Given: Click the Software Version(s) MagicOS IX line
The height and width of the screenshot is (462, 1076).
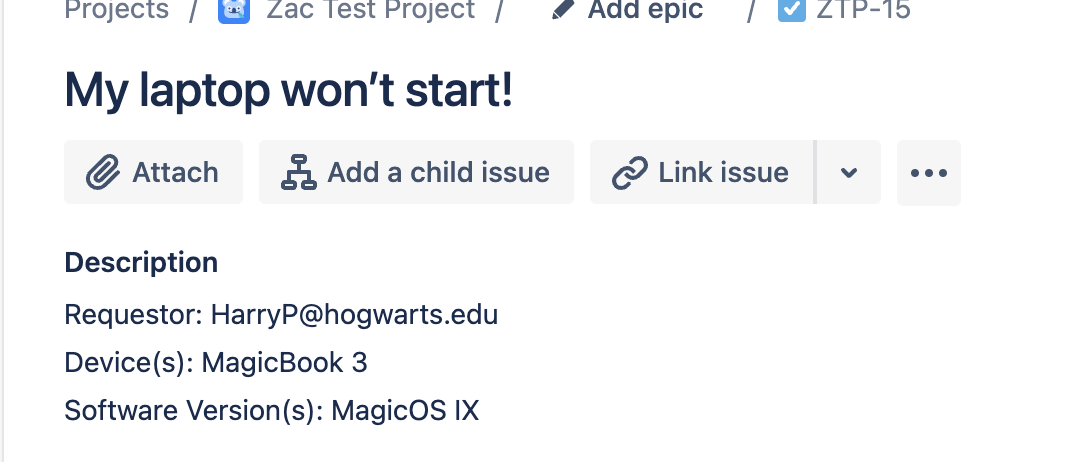Looking at the screenshot, I should pos(272,411).
